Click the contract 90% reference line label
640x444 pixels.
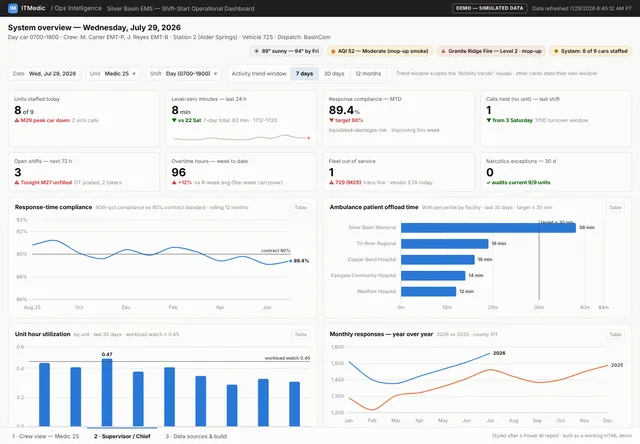click(276, 251)
